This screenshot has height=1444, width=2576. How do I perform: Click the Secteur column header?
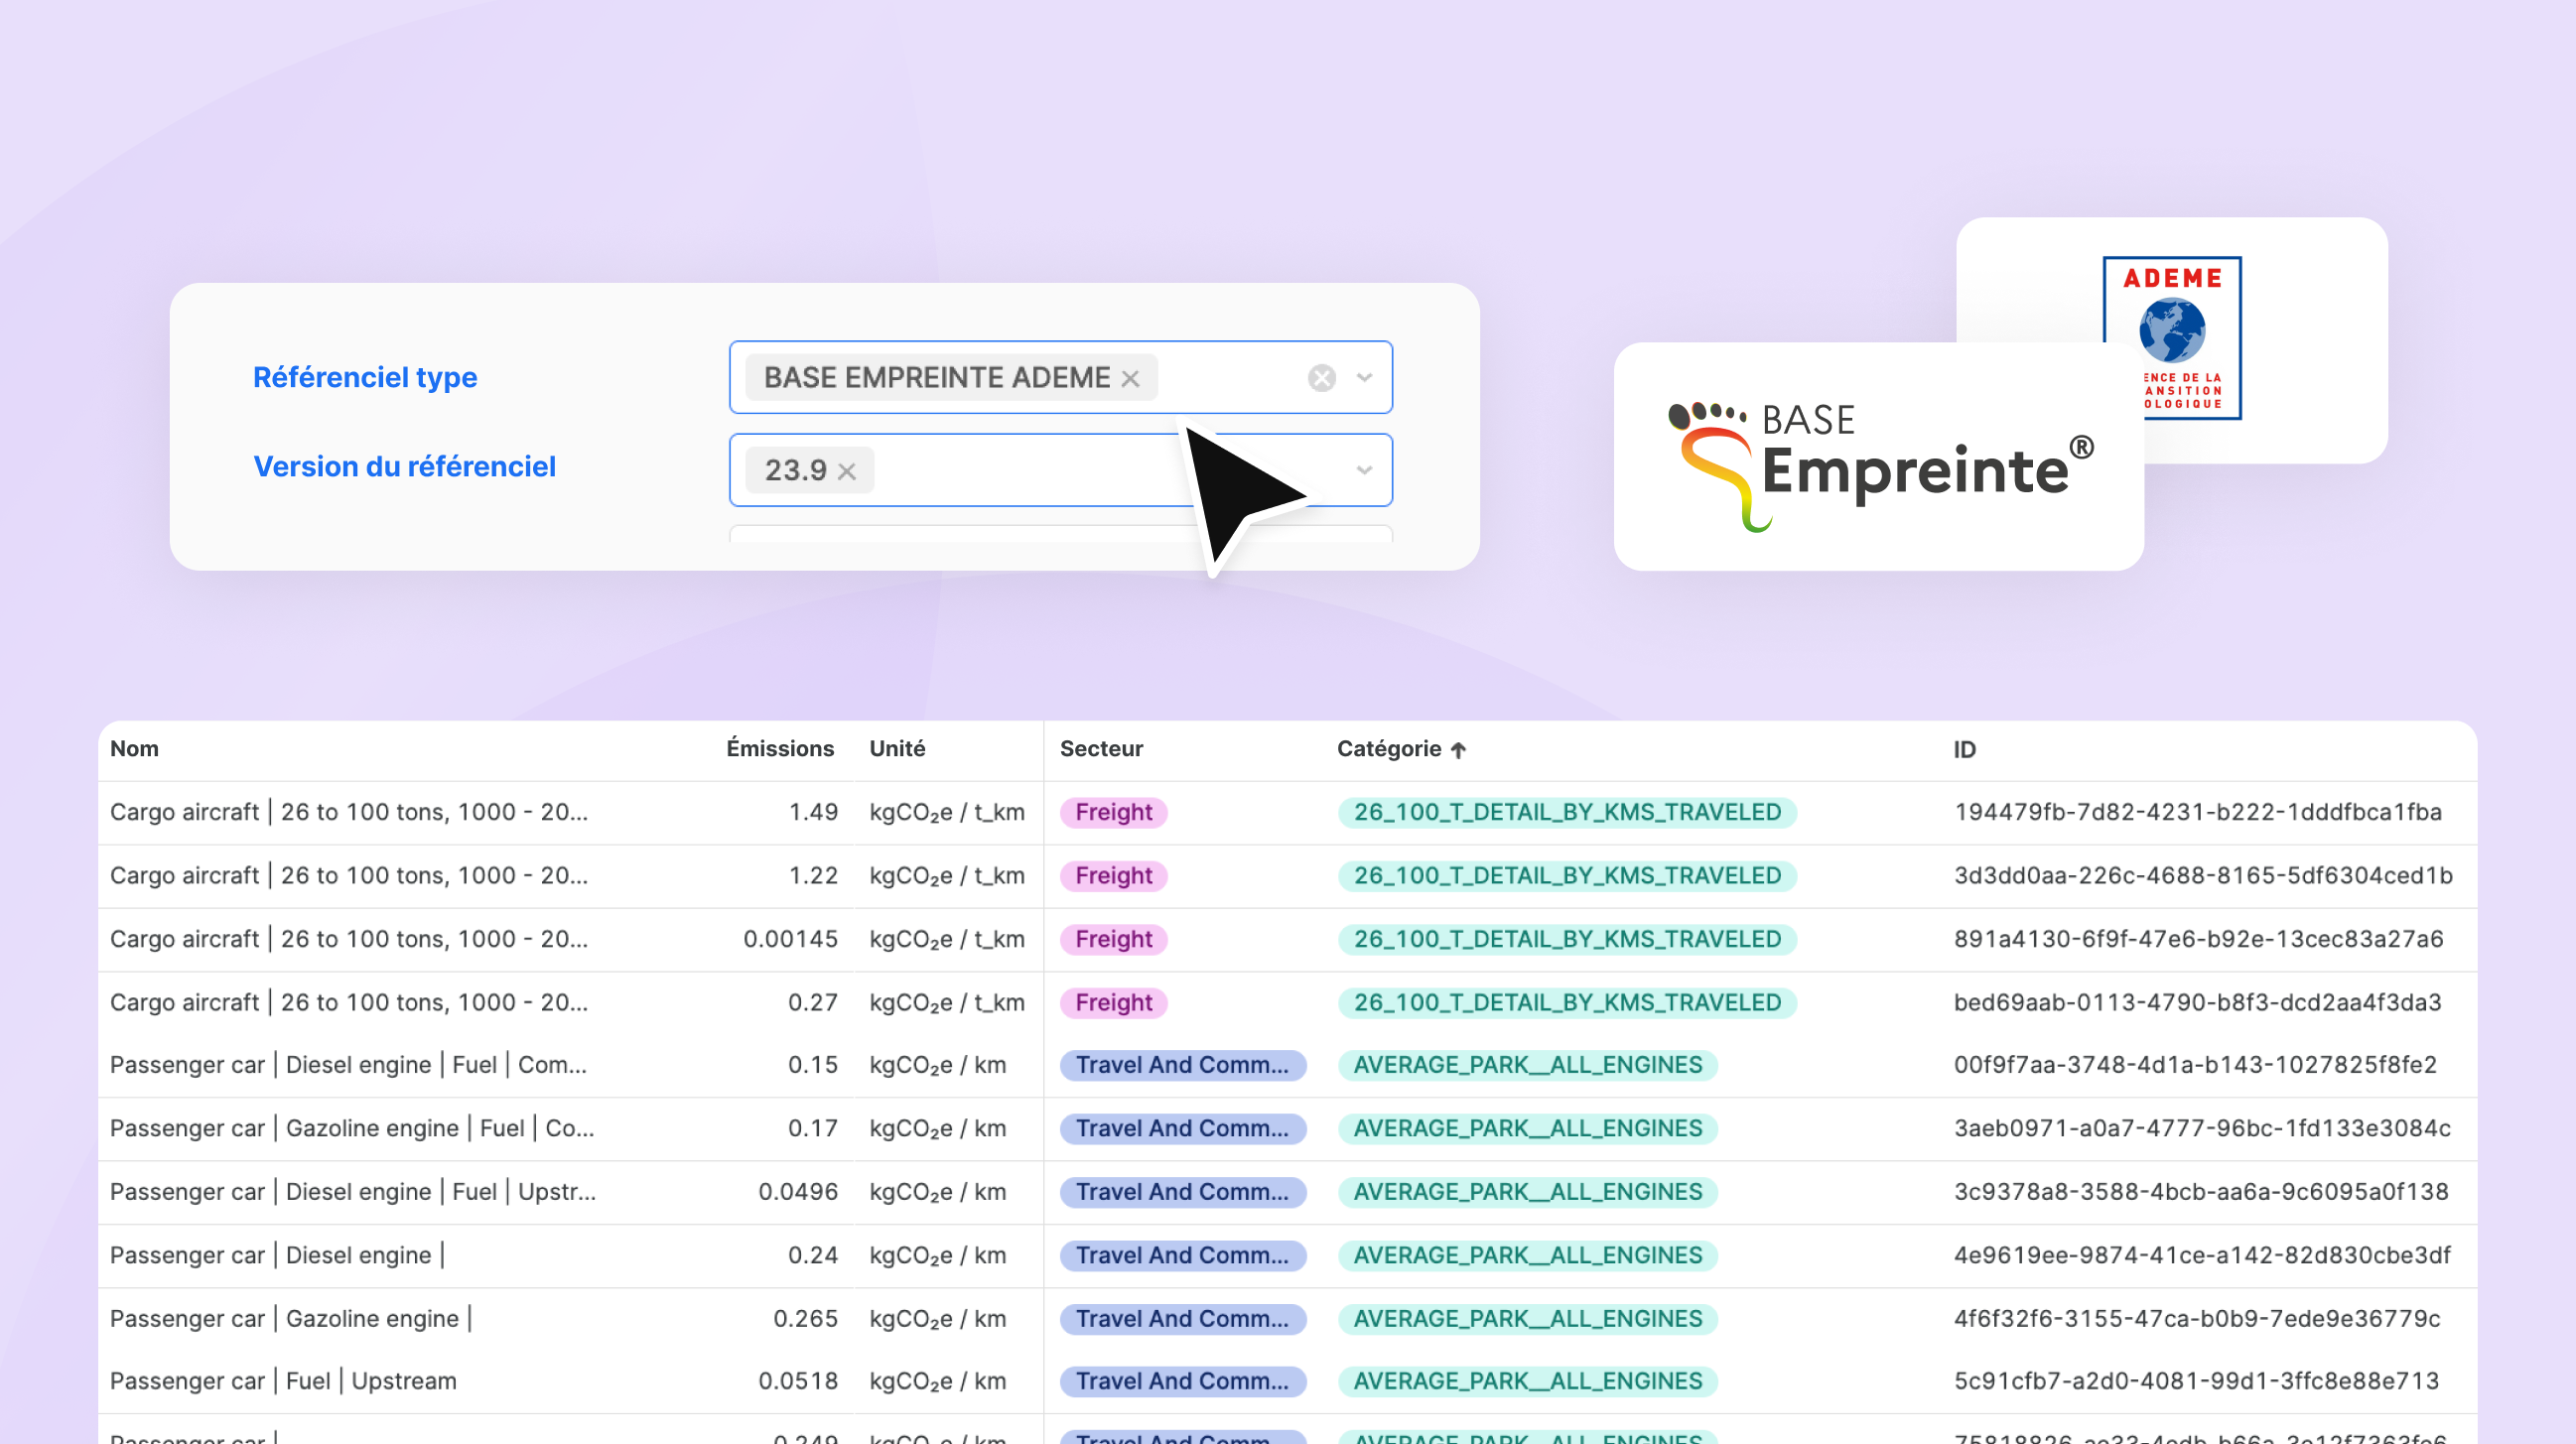[x=1101, y=748]
